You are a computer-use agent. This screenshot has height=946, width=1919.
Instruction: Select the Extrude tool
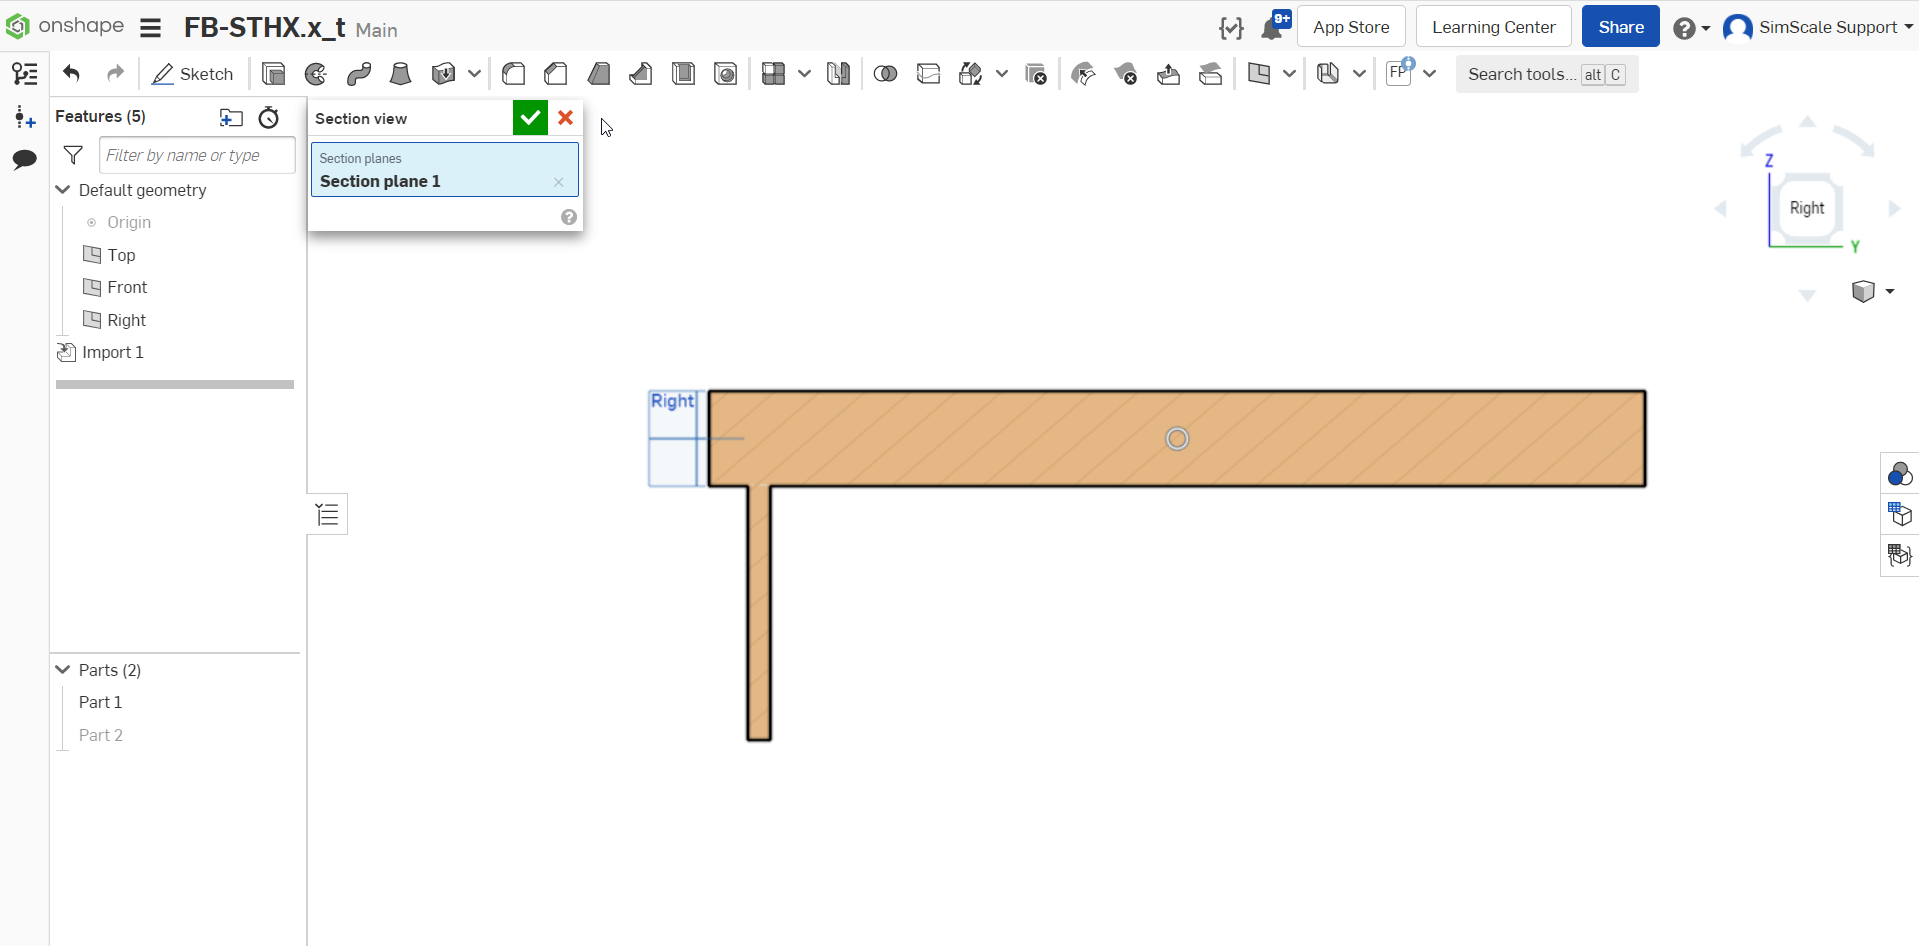(x=273, y=74)
